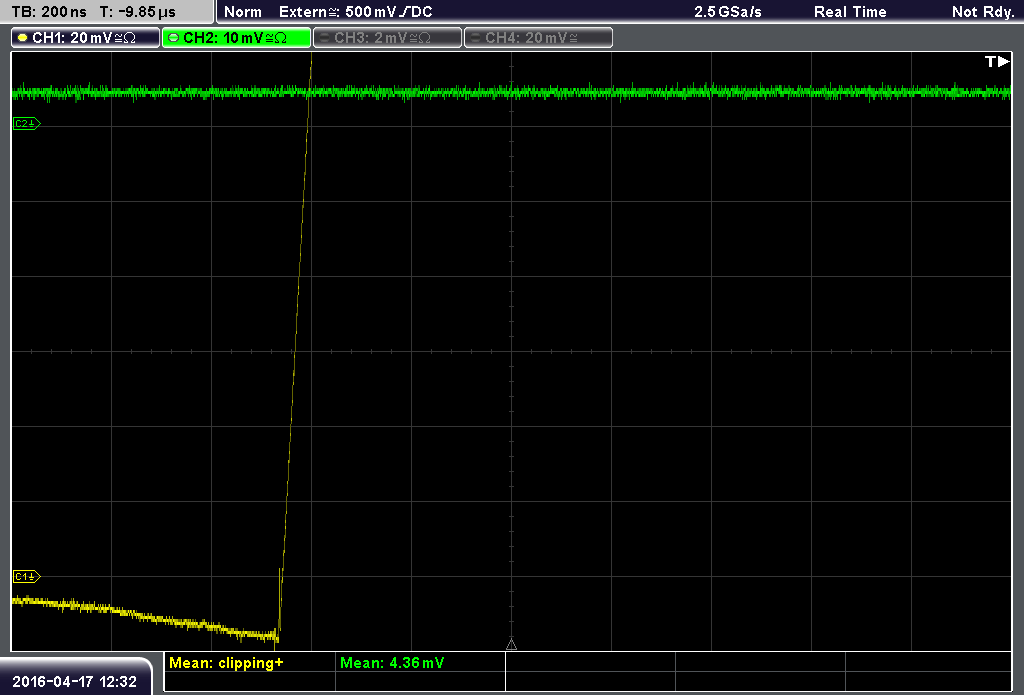
Task: Click the C1 ground level marker
Action: pyautogui.click(x=26, y=577)
